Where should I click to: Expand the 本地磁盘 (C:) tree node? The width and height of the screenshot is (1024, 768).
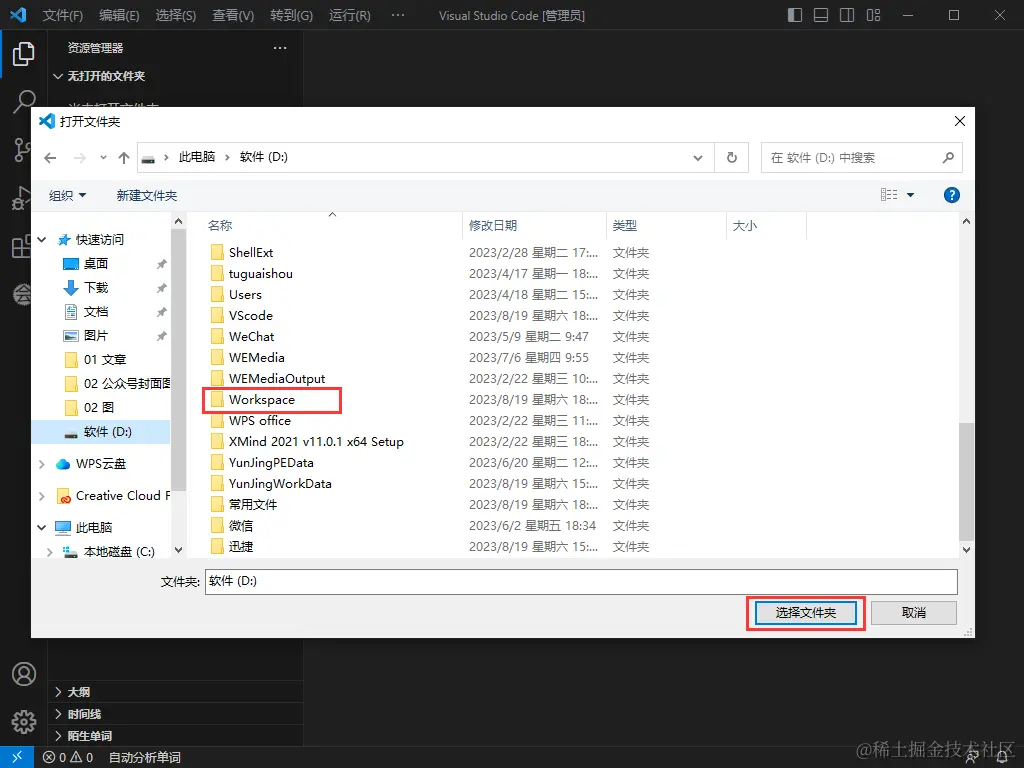50,552
